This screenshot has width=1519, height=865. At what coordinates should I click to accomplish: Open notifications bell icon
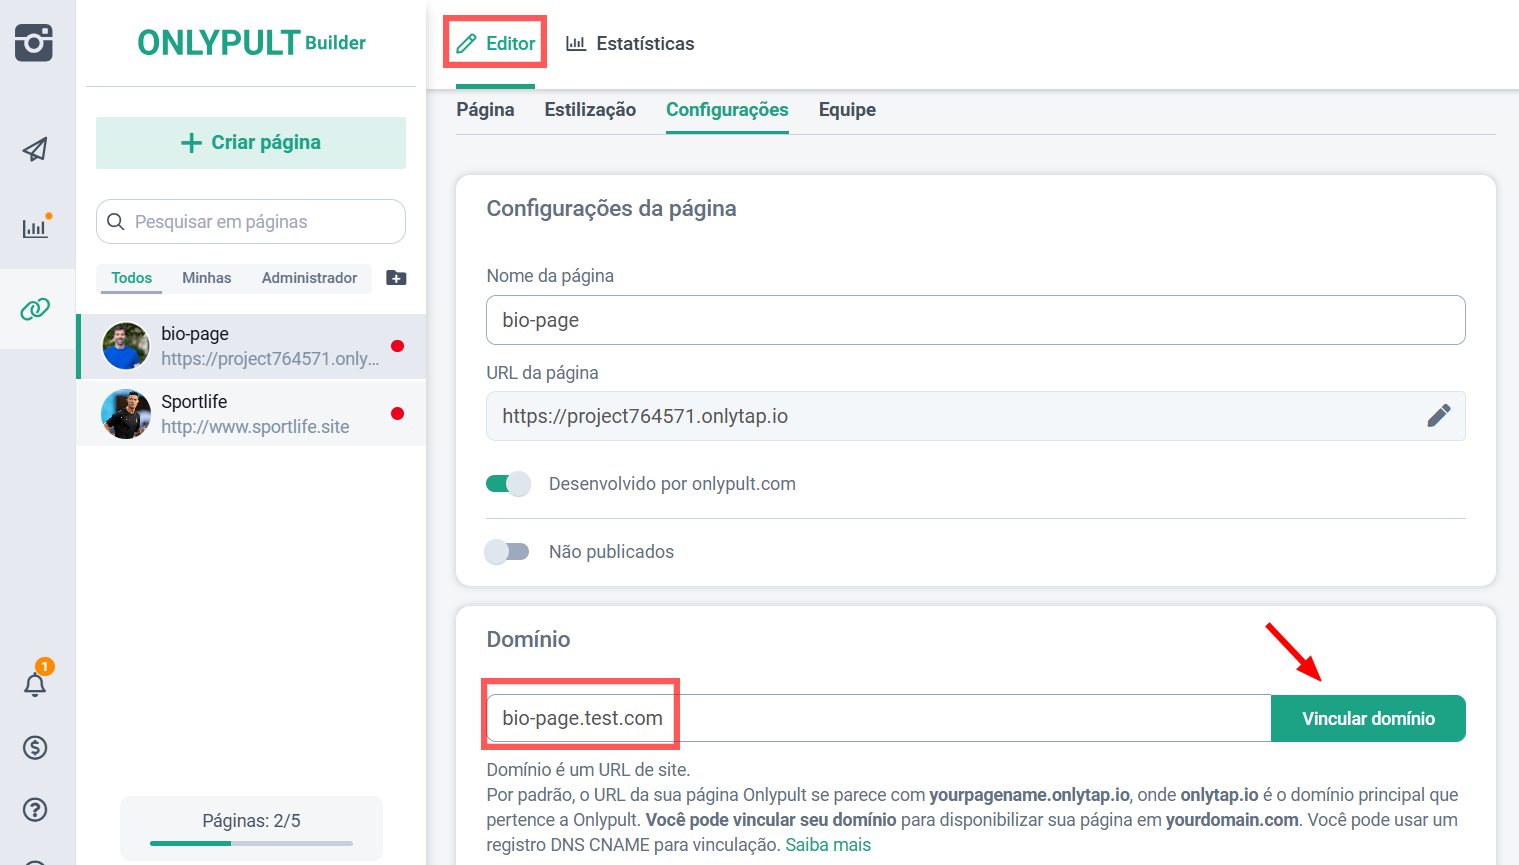35,684
